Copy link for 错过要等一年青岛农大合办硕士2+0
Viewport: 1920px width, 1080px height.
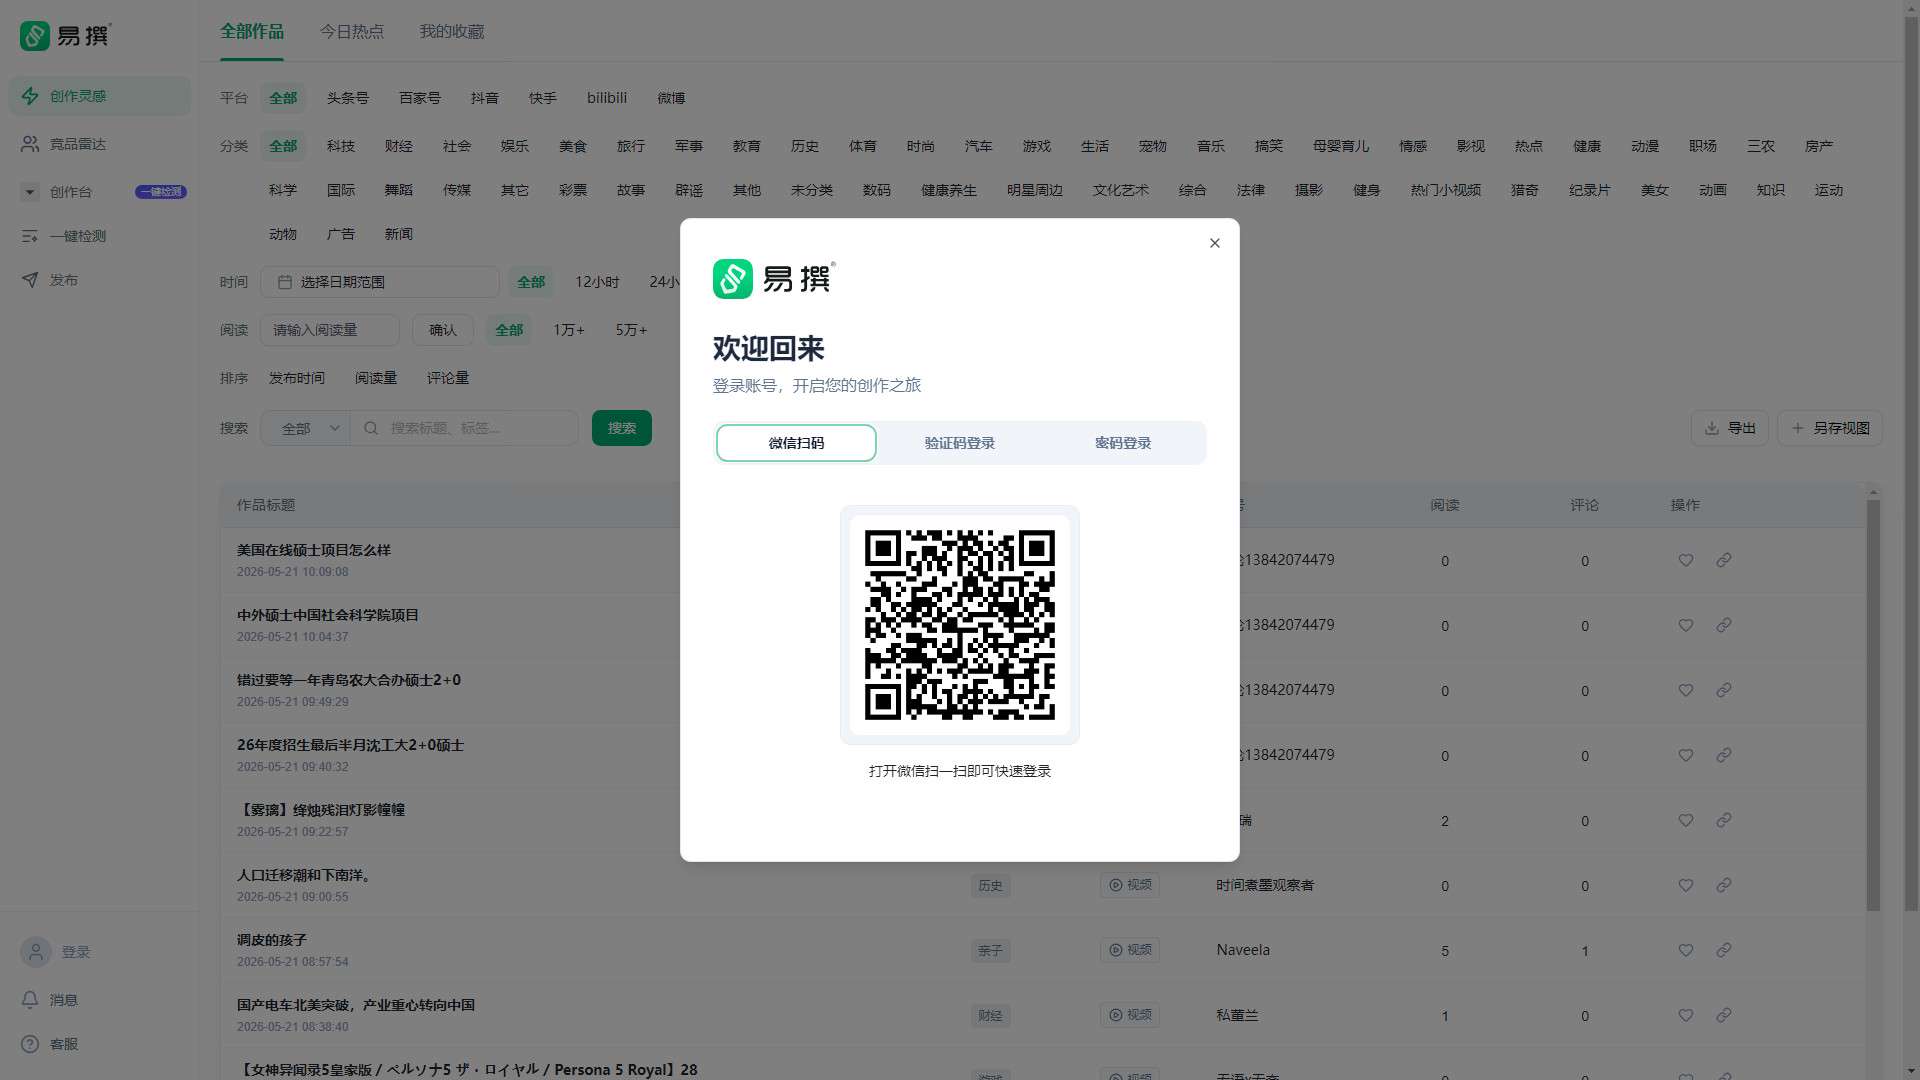[x=1723, y=690]
